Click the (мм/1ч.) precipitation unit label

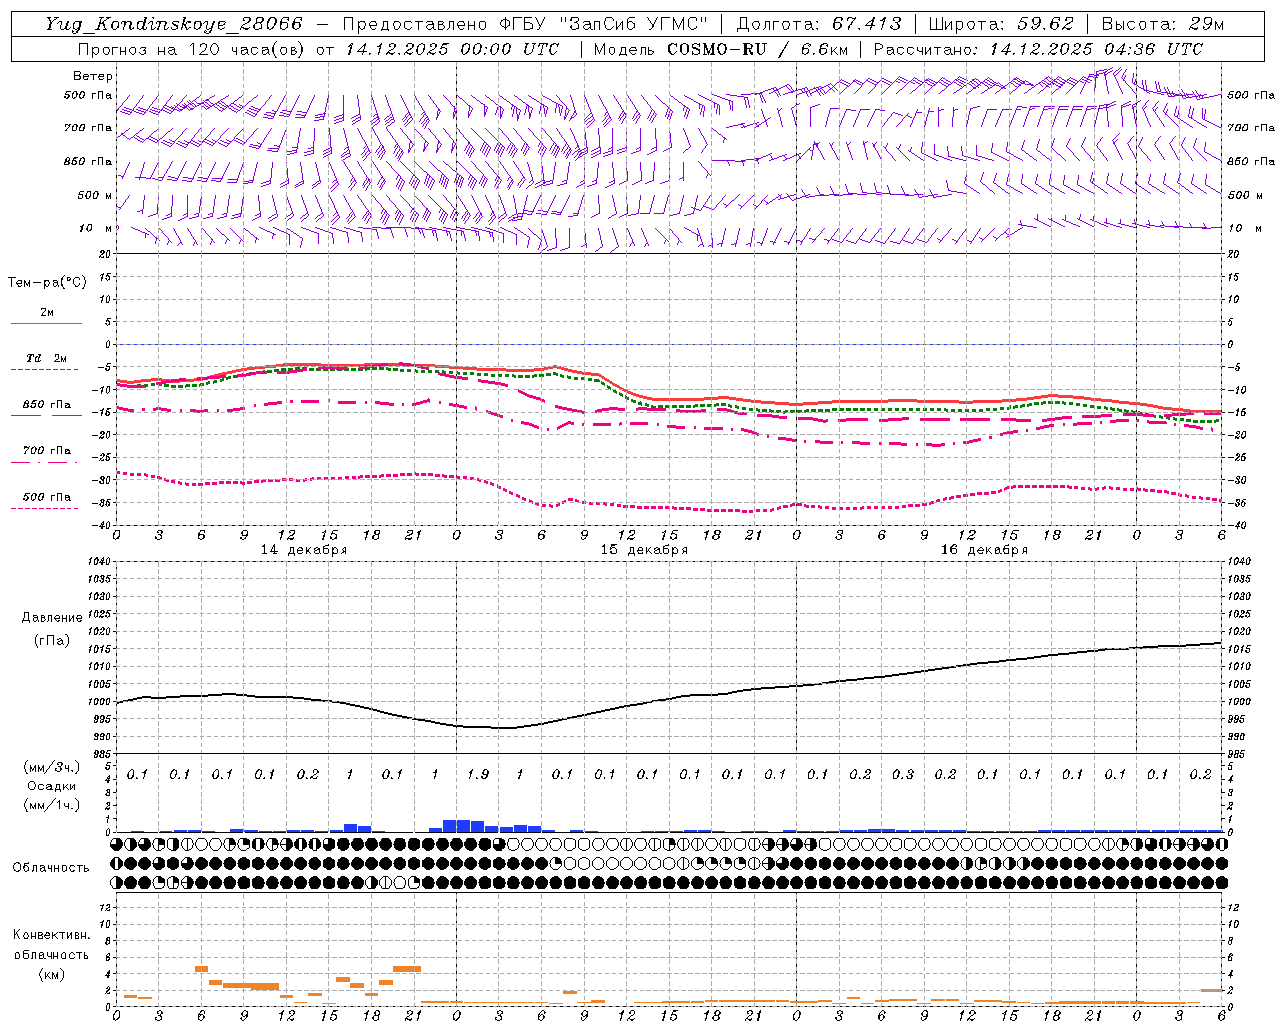point(51,805)
